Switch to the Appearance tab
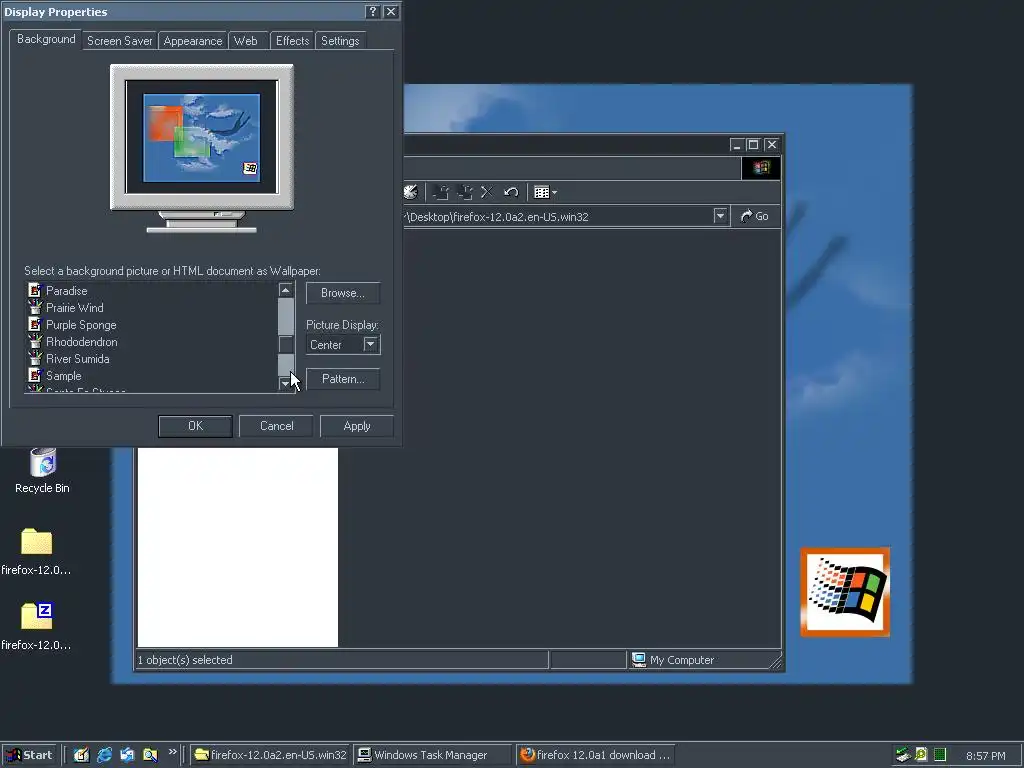 193,40
